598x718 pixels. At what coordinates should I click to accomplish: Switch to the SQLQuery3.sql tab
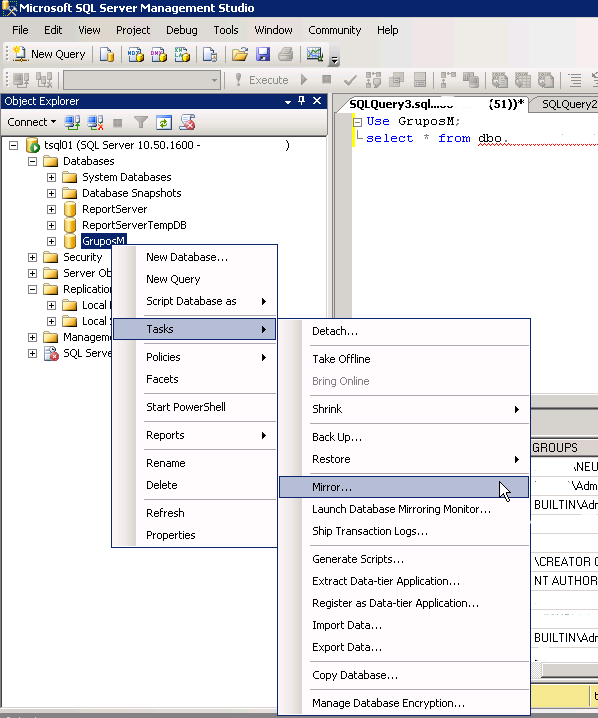coord(435,104)
